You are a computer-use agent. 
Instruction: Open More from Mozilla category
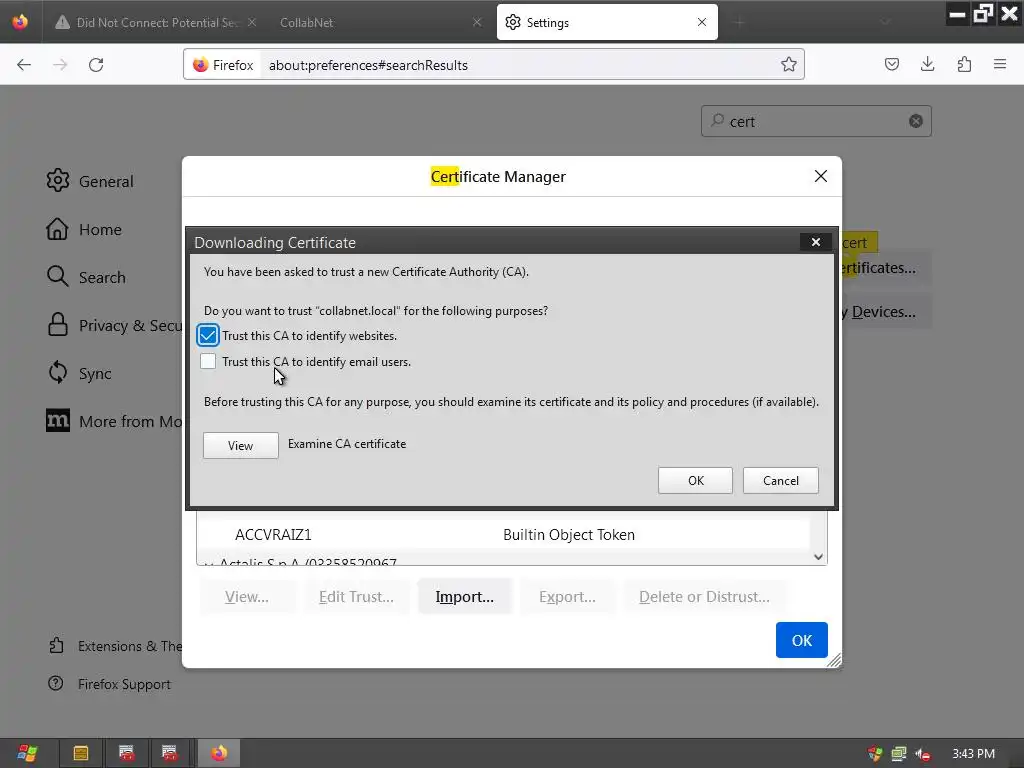(x=114, y=421)
